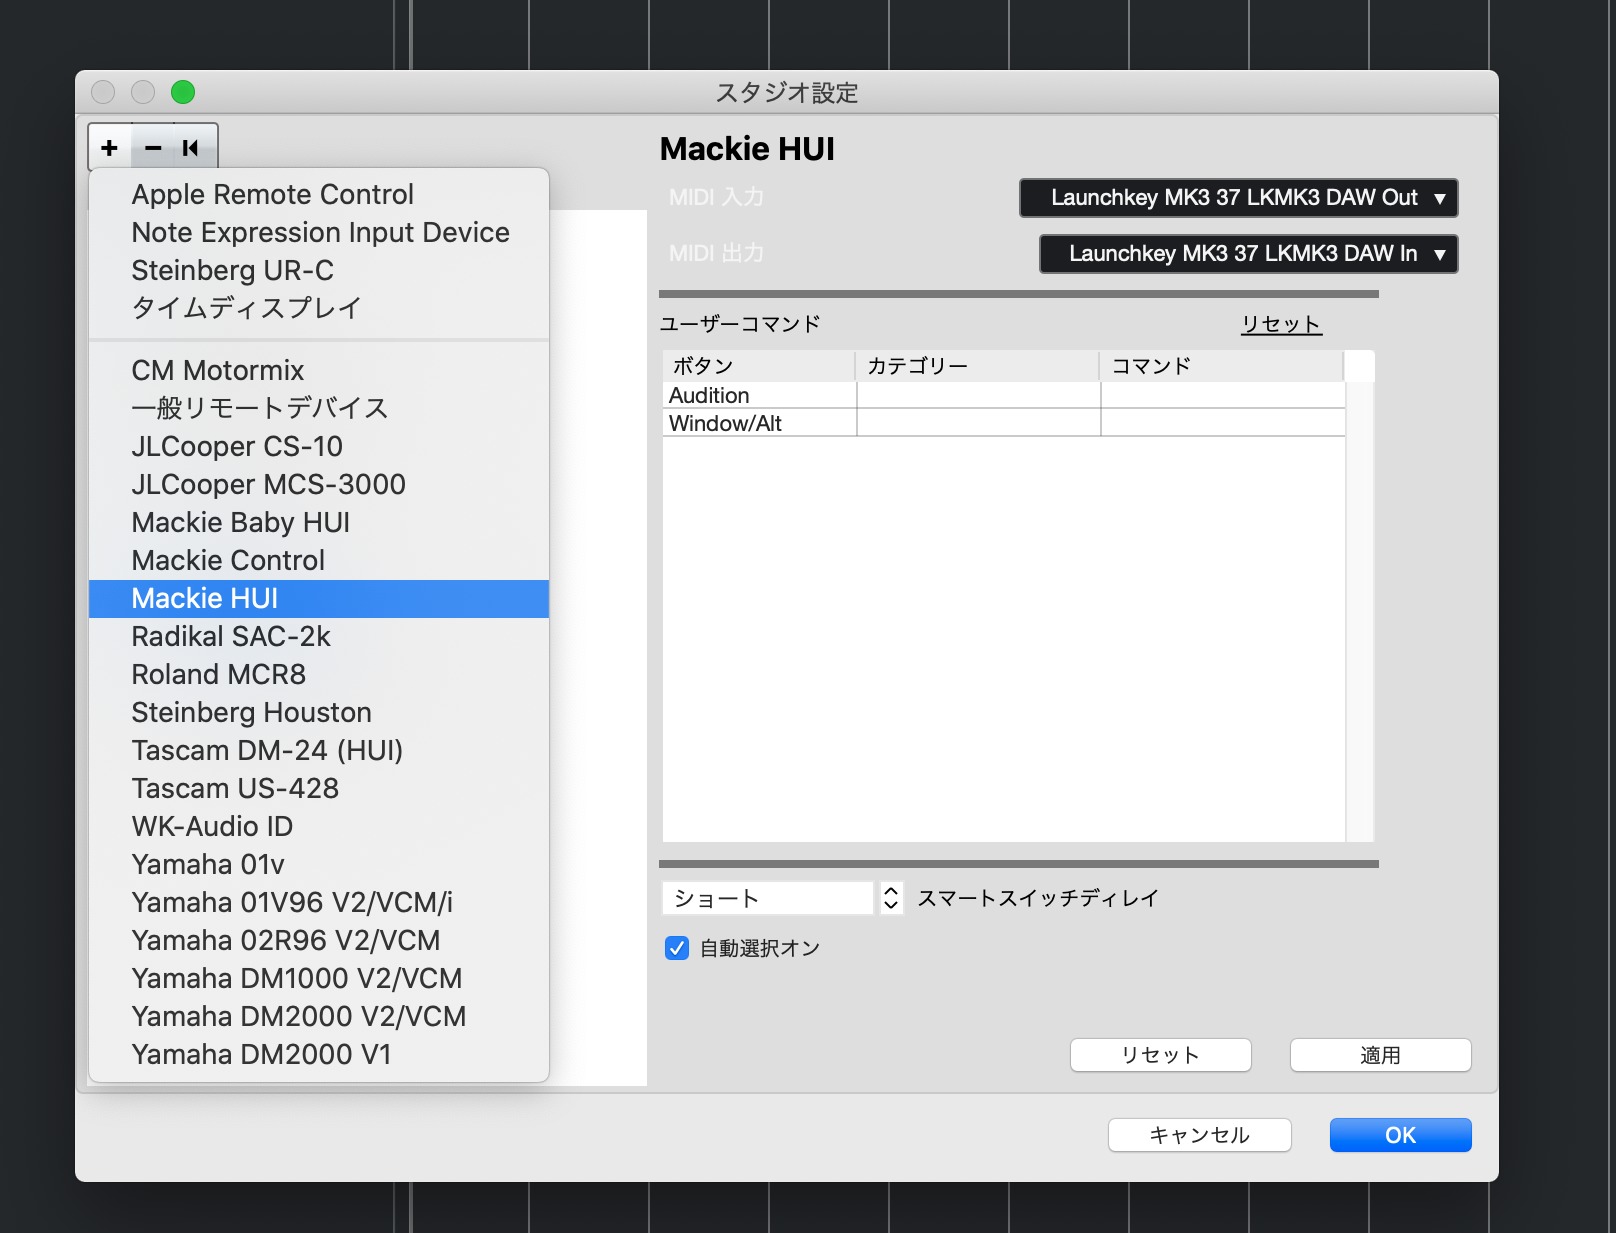The height and width of the screenshot is (1233, 1616).
Task: Select Yamaha 02R96 V2/VCM
Action: [x=319, y=940]
